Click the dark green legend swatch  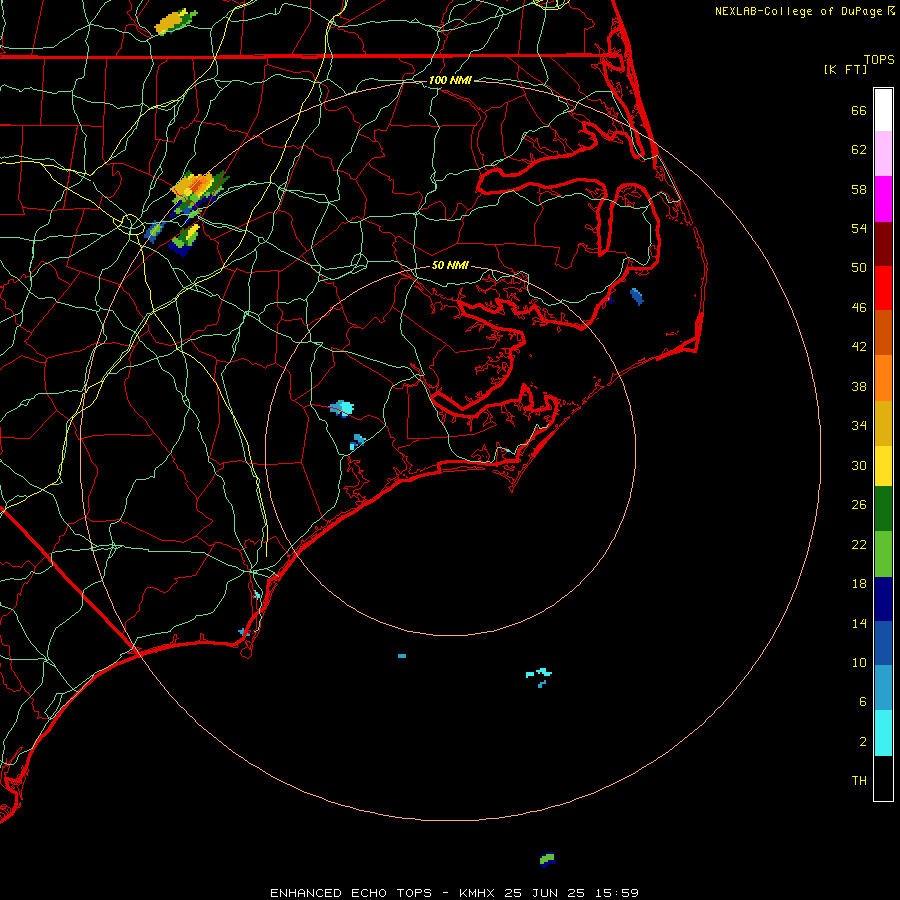[883, 509]
